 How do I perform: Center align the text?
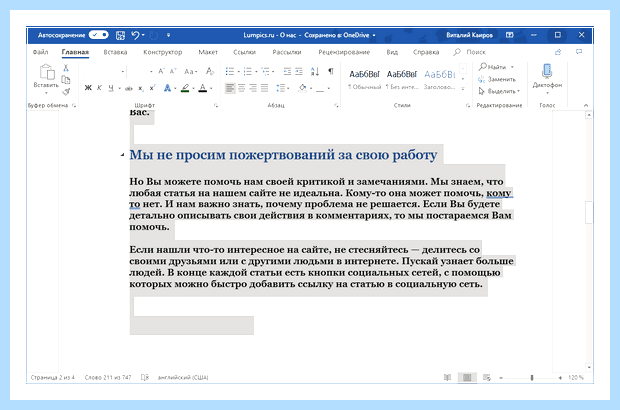(242, 88)
